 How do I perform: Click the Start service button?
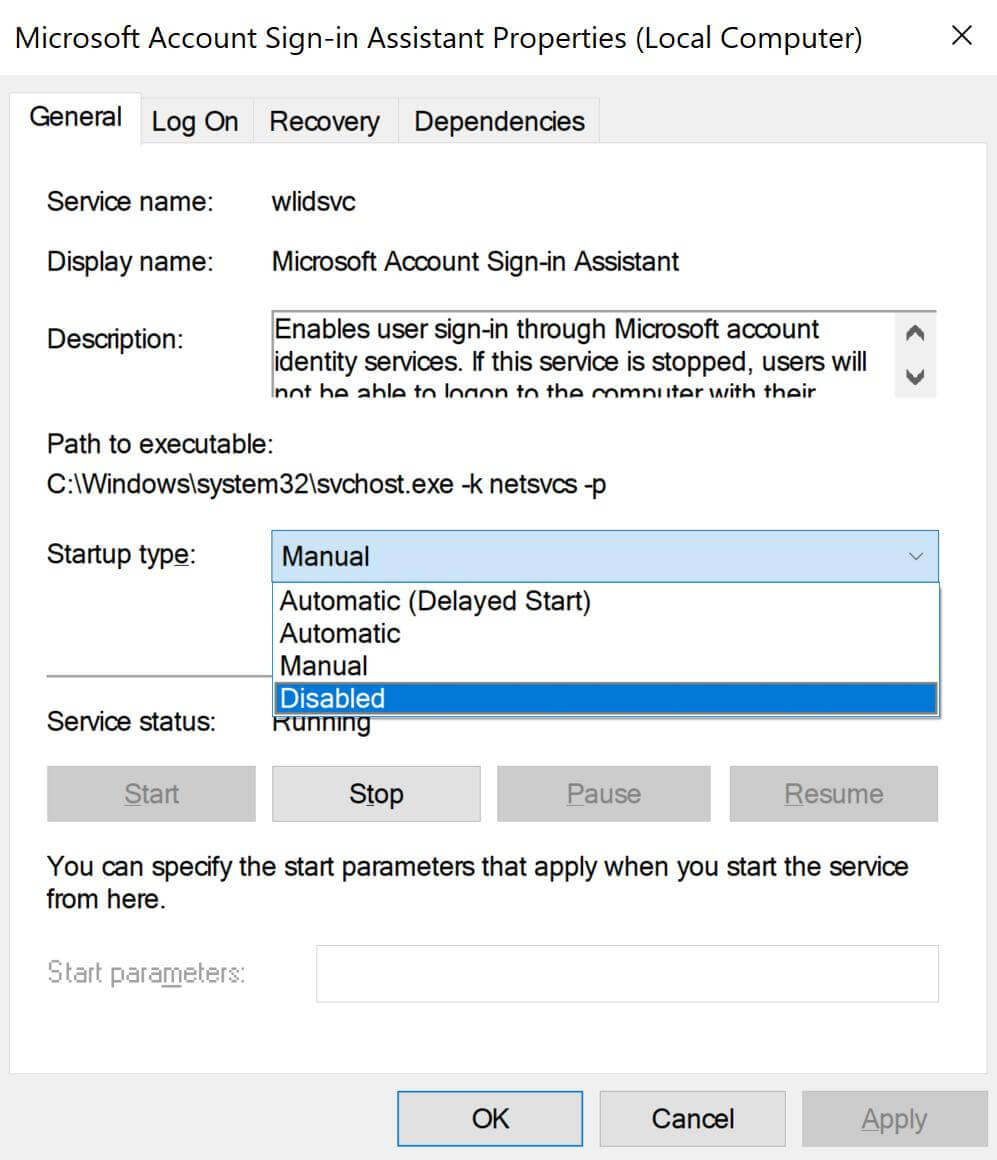[x=150, y=793]
